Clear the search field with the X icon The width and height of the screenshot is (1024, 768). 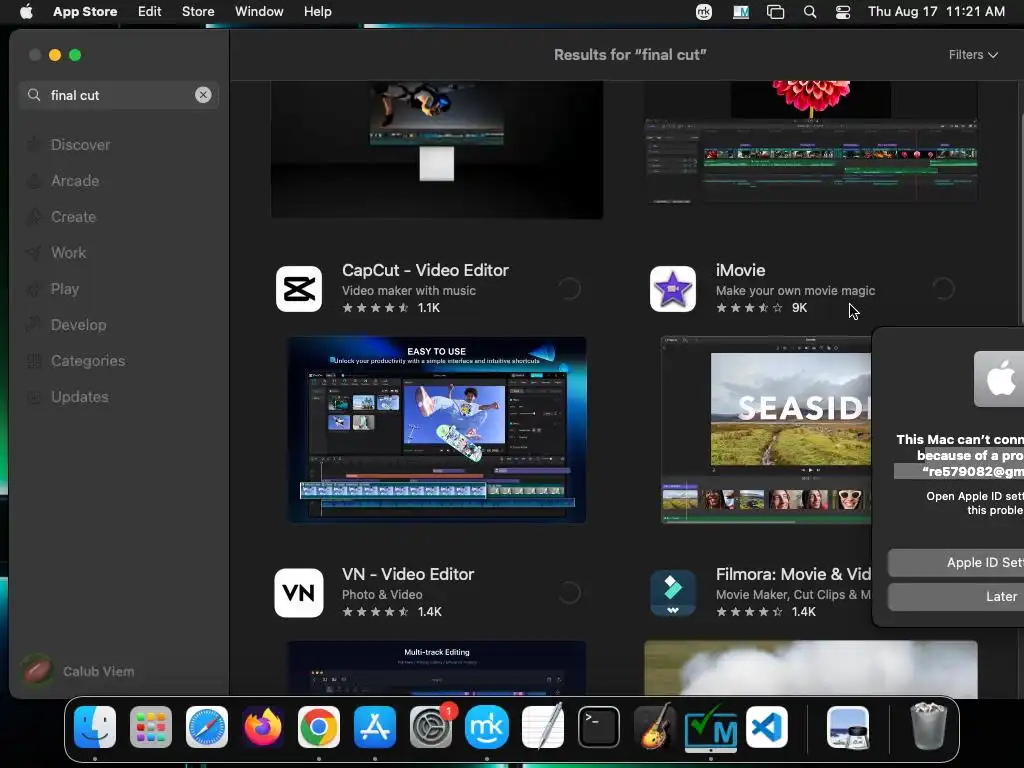[x=203, y=95]
